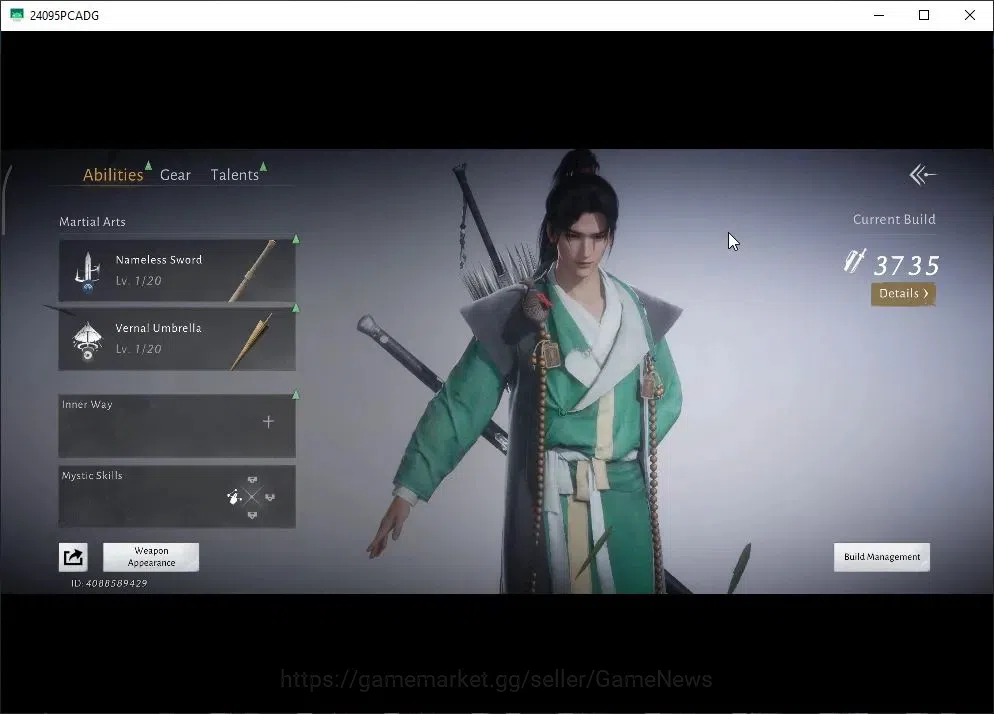Click the Current Build label
994x714 pixels.
894,219
